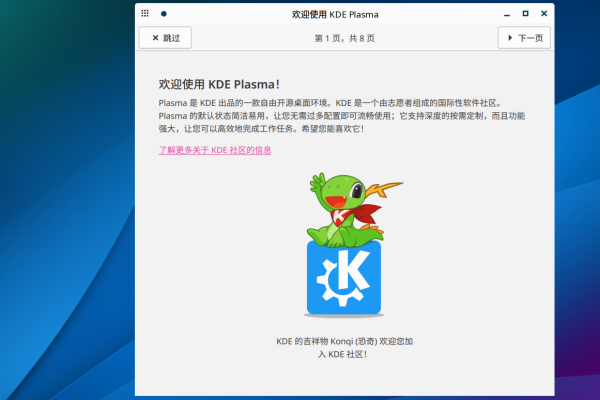The height and width of the screenshot is (400, 600).
Task: Click the blue KDE gear logo
Action: tap(343, 278)
